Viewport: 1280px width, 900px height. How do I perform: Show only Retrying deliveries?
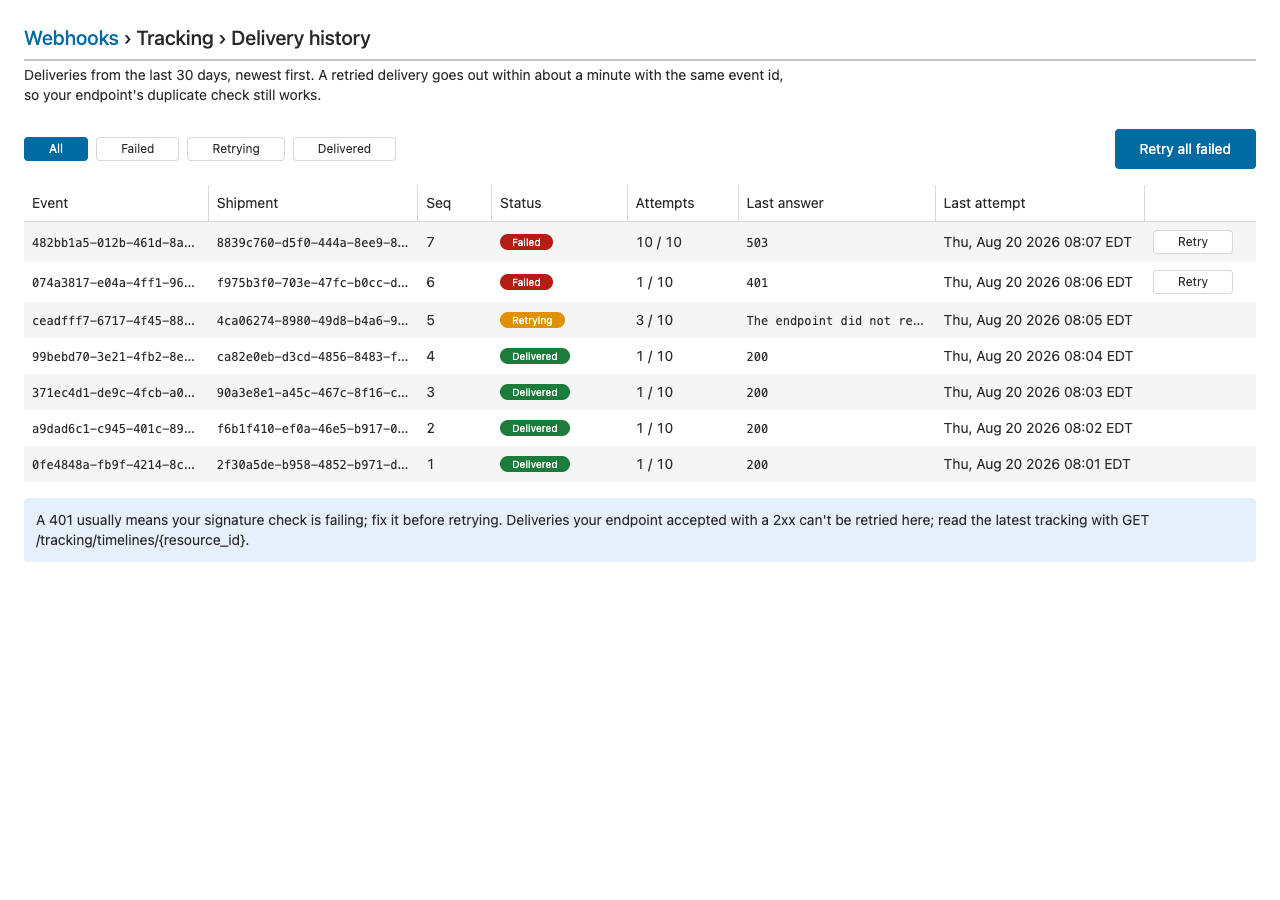[x=236, y=149]
